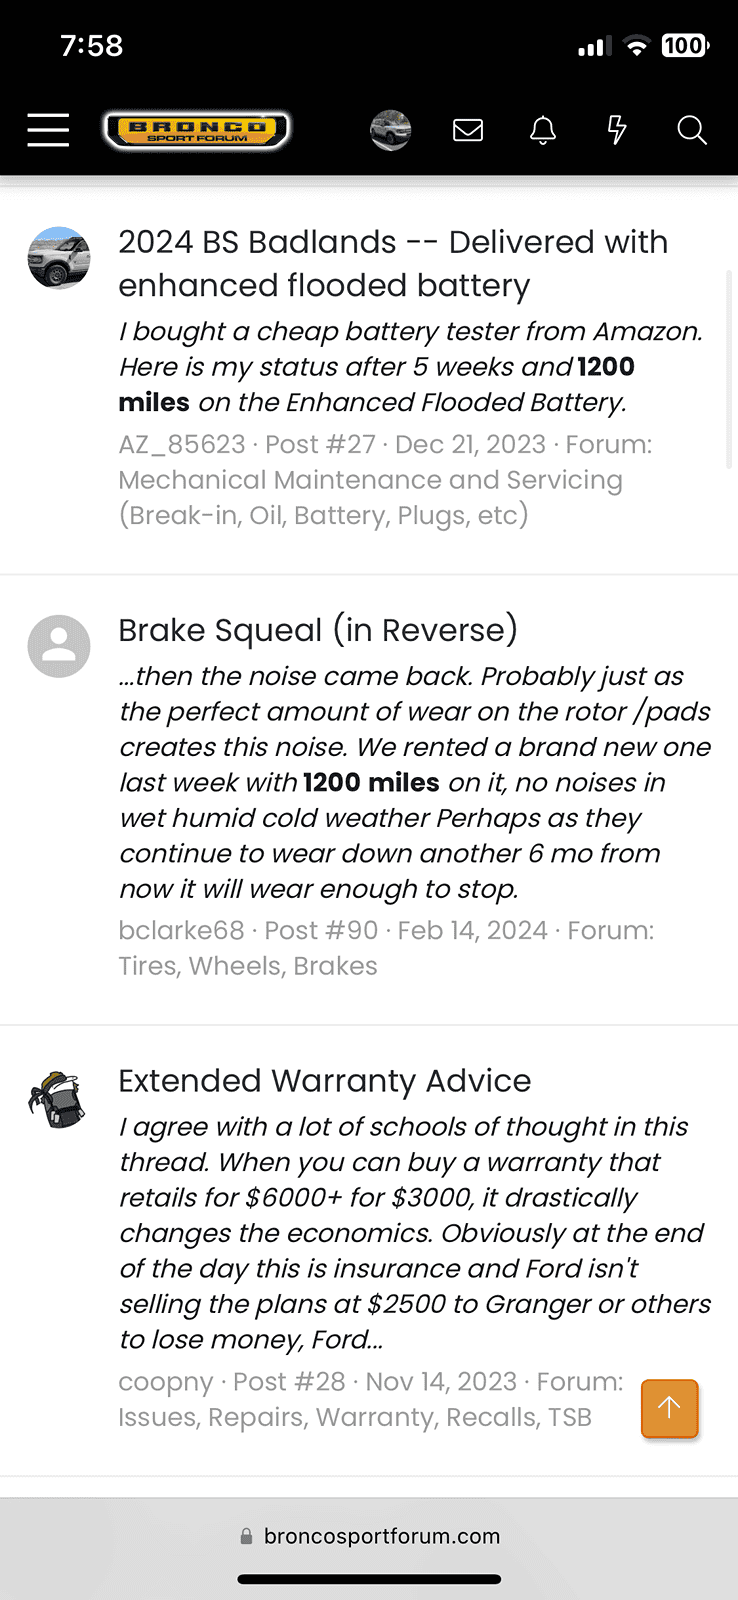The width and height of the screenshot is (738, 1600).
Task: Open the search magnifier icon
Action: pyautogui.click(x=691, y=130)
